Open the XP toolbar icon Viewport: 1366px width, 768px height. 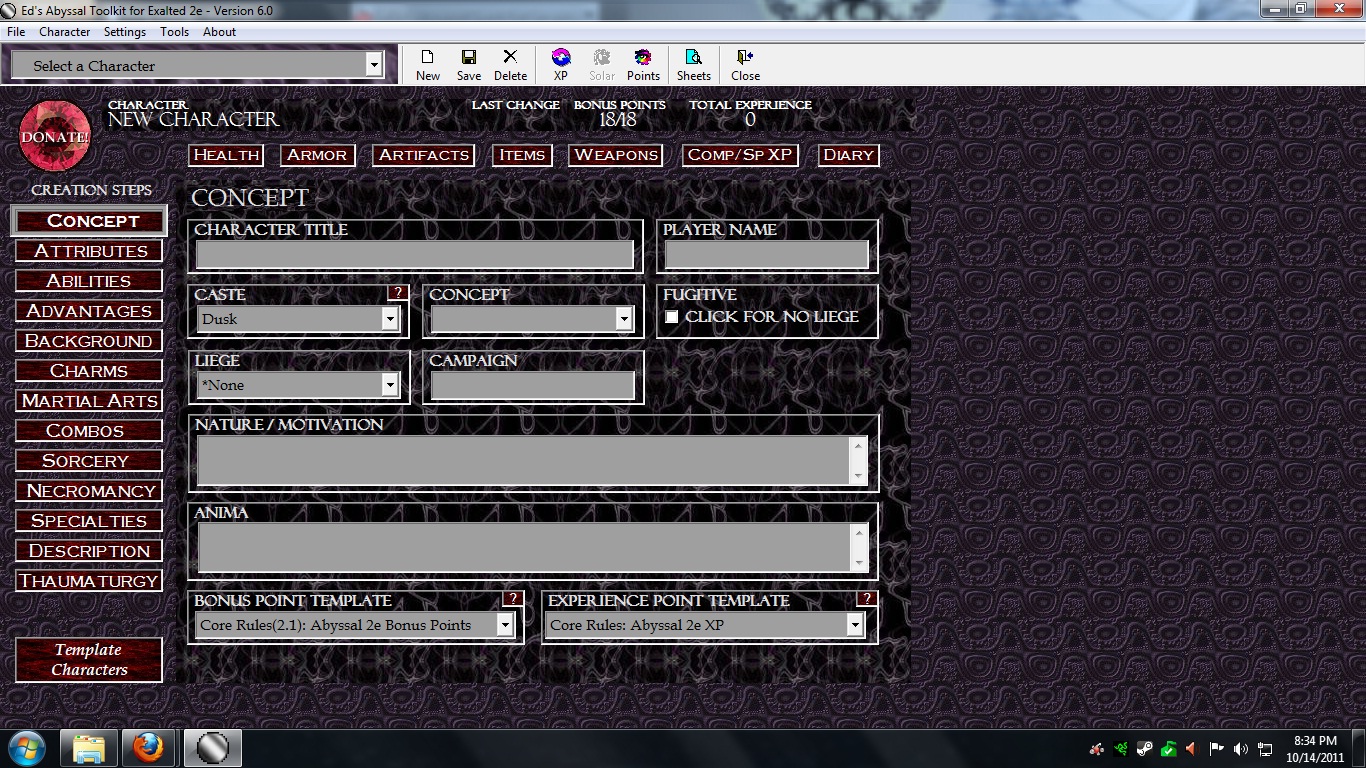point(561,65)
